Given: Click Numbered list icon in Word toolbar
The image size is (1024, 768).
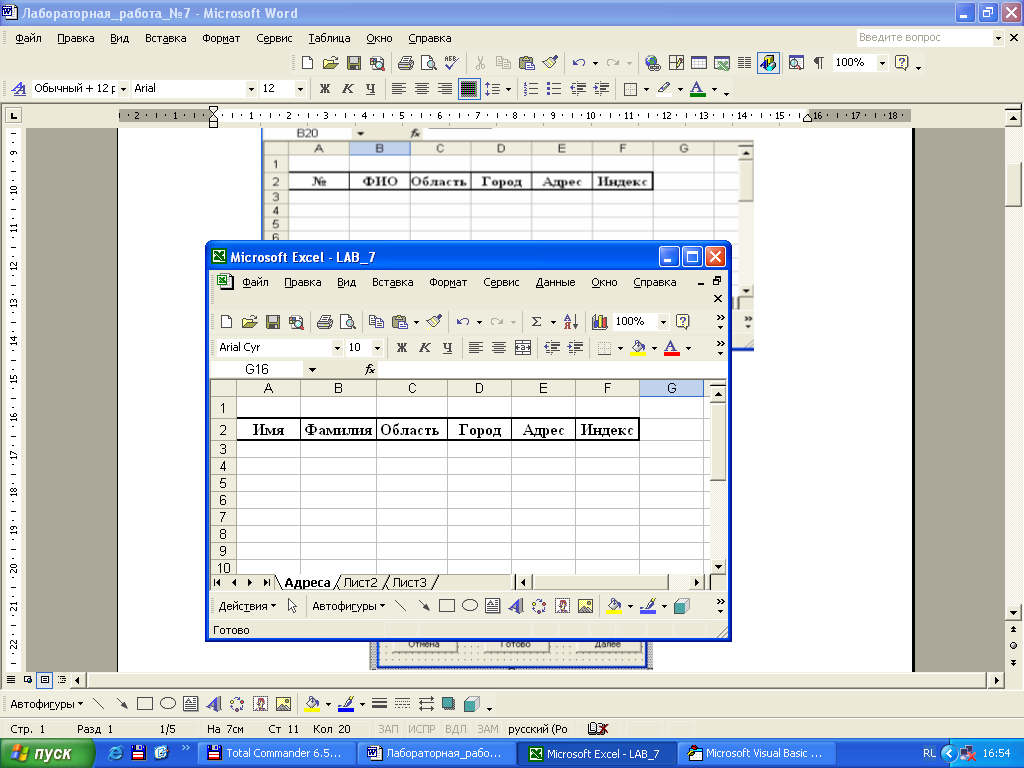Looking at the screenshot, I should point(531,88).
